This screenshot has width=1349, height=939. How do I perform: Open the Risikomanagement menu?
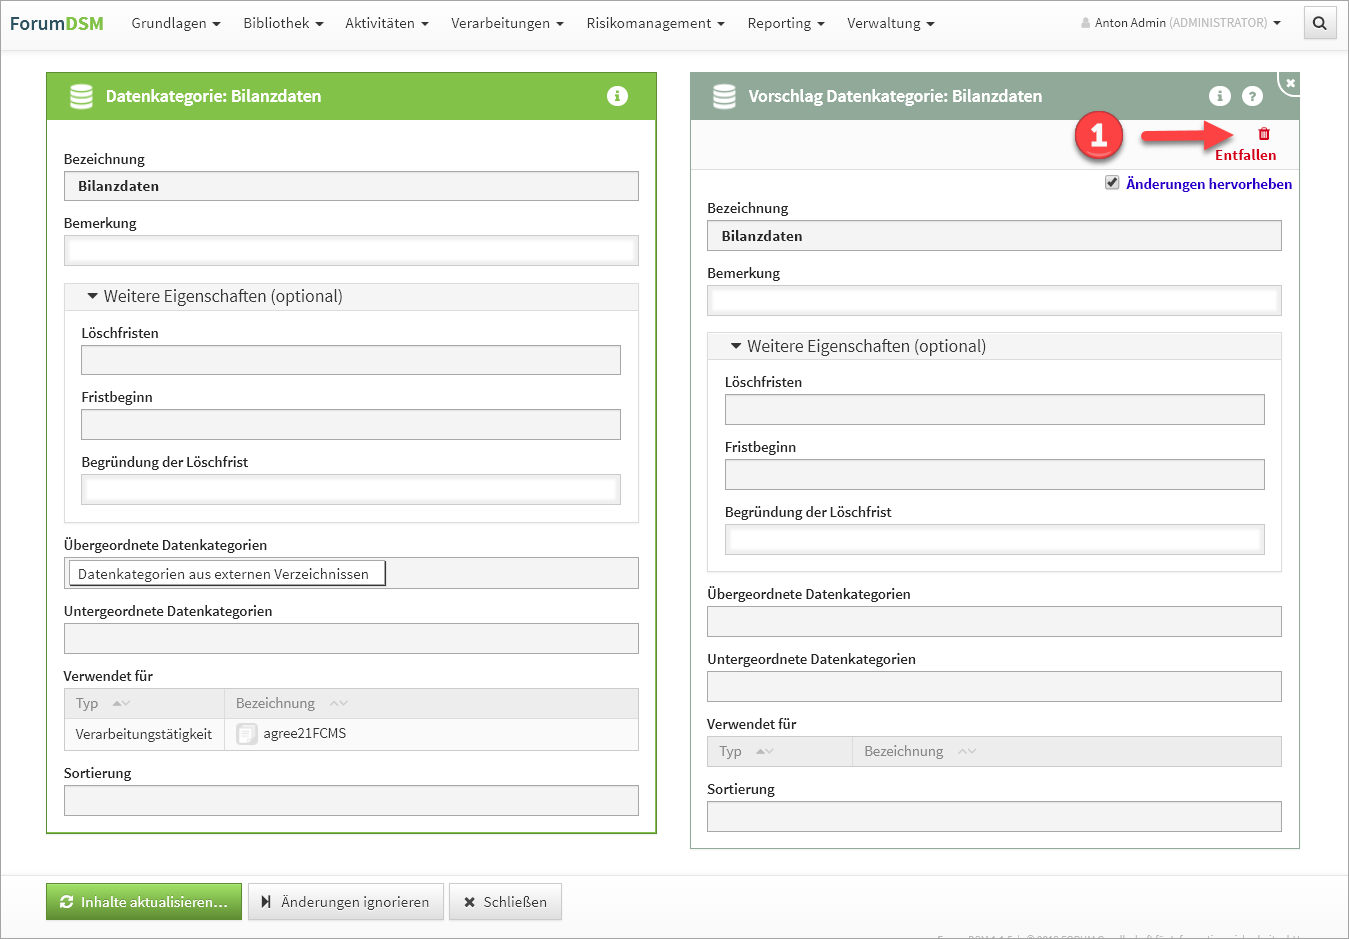point(655,23)
